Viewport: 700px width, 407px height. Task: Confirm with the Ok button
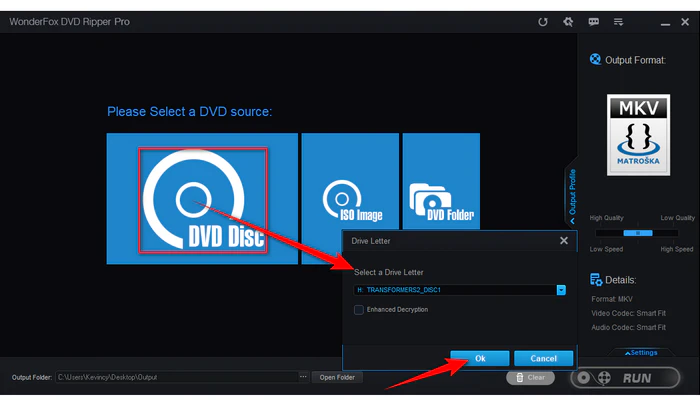tap(480, 358)
